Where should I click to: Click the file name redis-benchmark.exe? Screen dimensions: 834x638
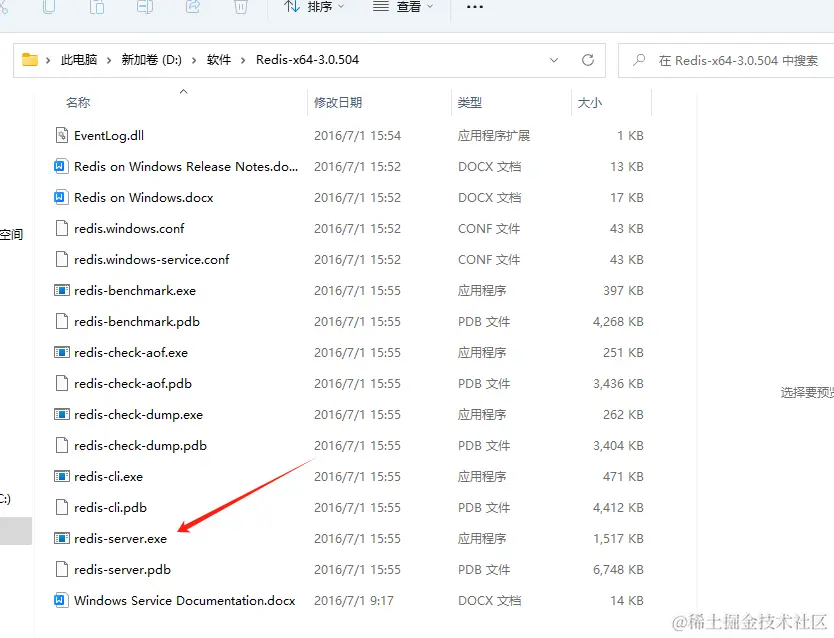[x=135, y=290]
